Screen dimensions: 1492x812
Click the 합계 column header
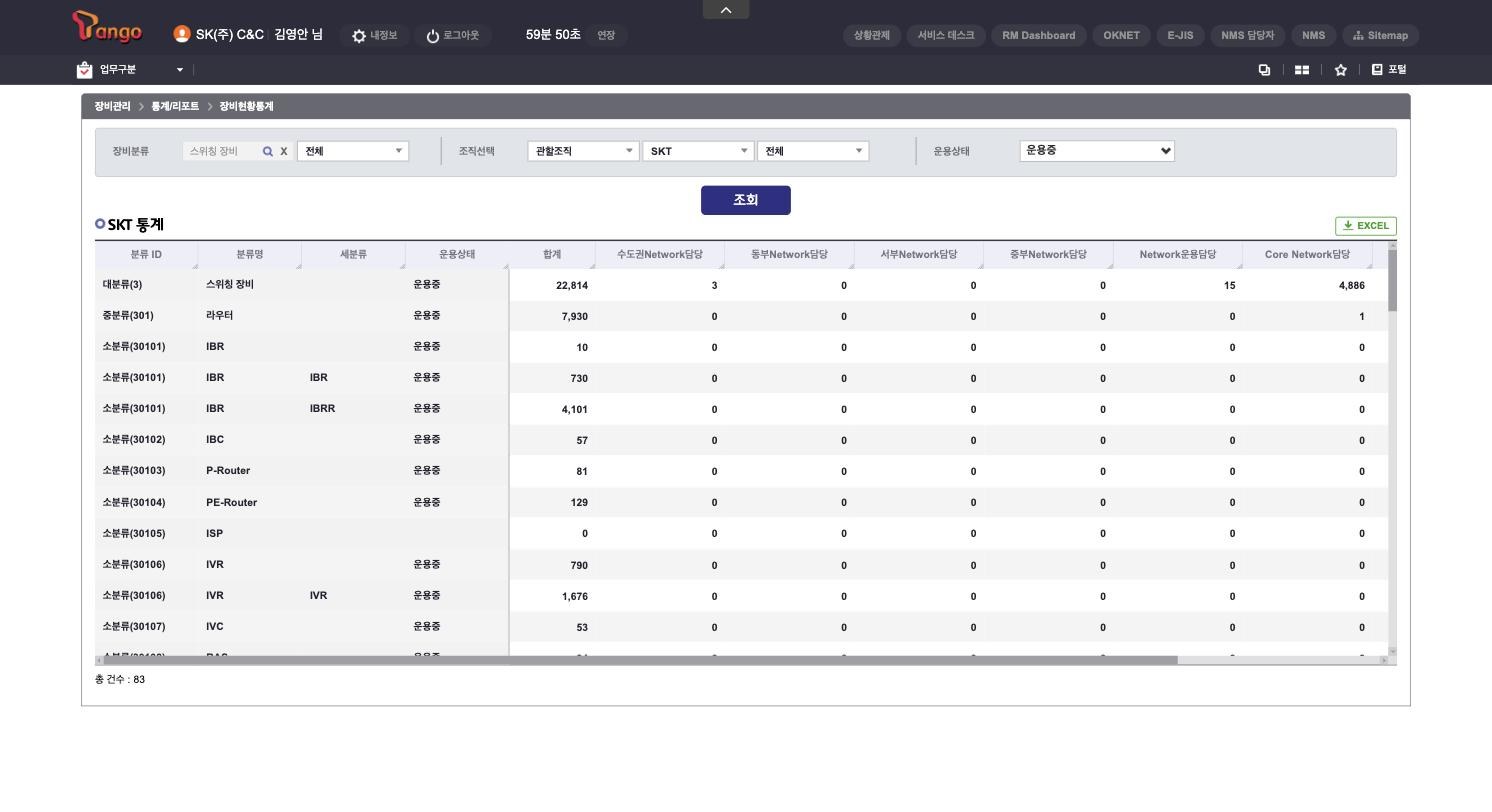coord(552,255)
